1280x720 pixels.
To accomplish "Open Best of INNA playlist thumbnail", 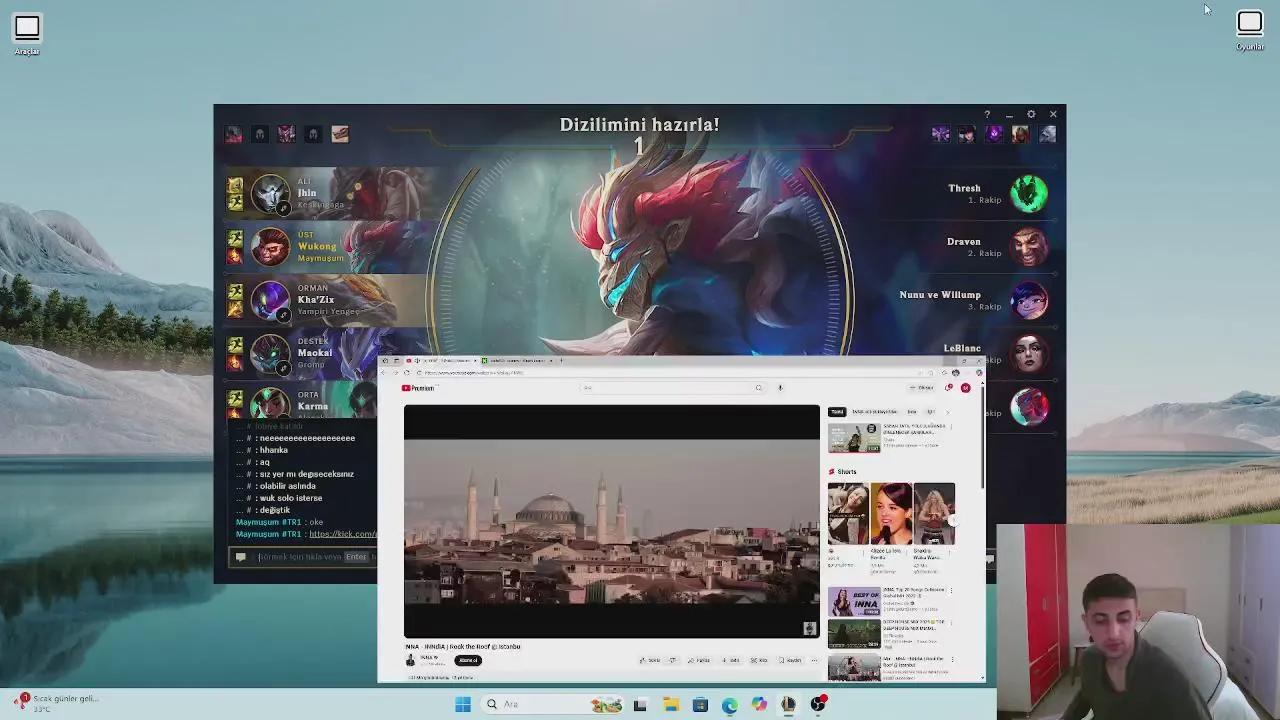I will (854, 602).
